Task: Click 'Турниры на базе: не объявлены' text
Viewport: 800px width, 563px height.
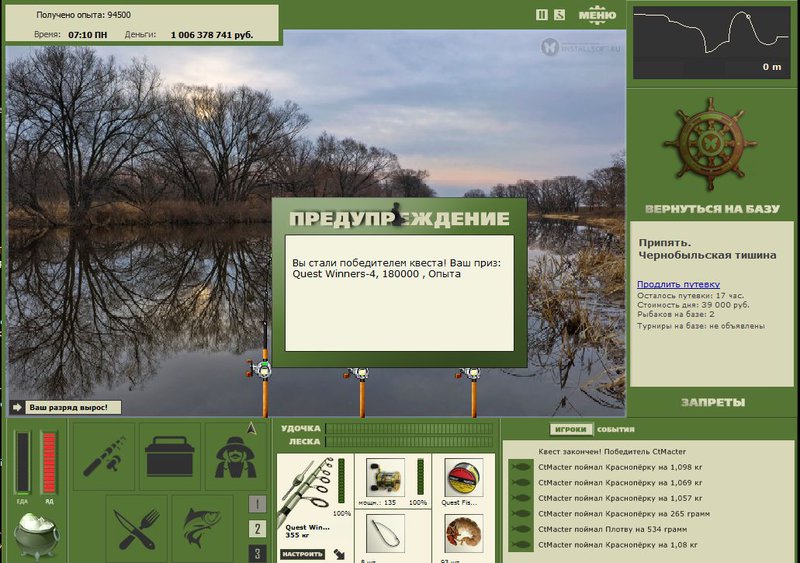Action: click(701, 326)
